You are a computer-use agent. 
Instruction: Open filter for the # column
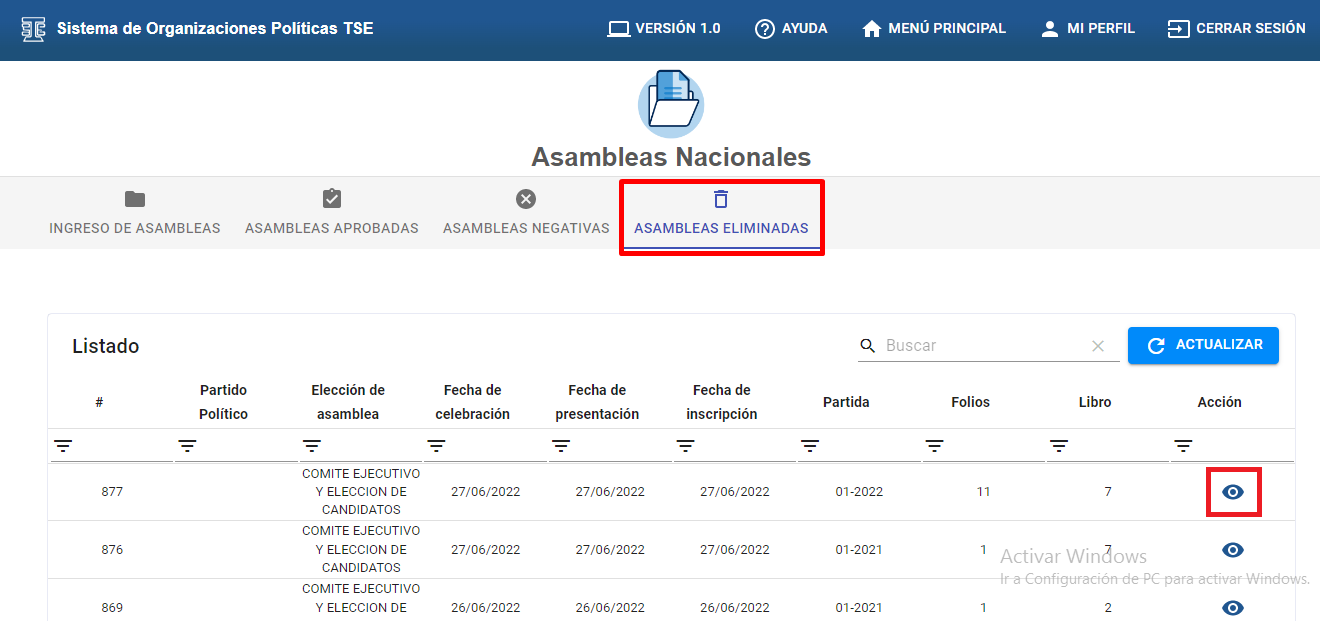(x=63, y=446)
